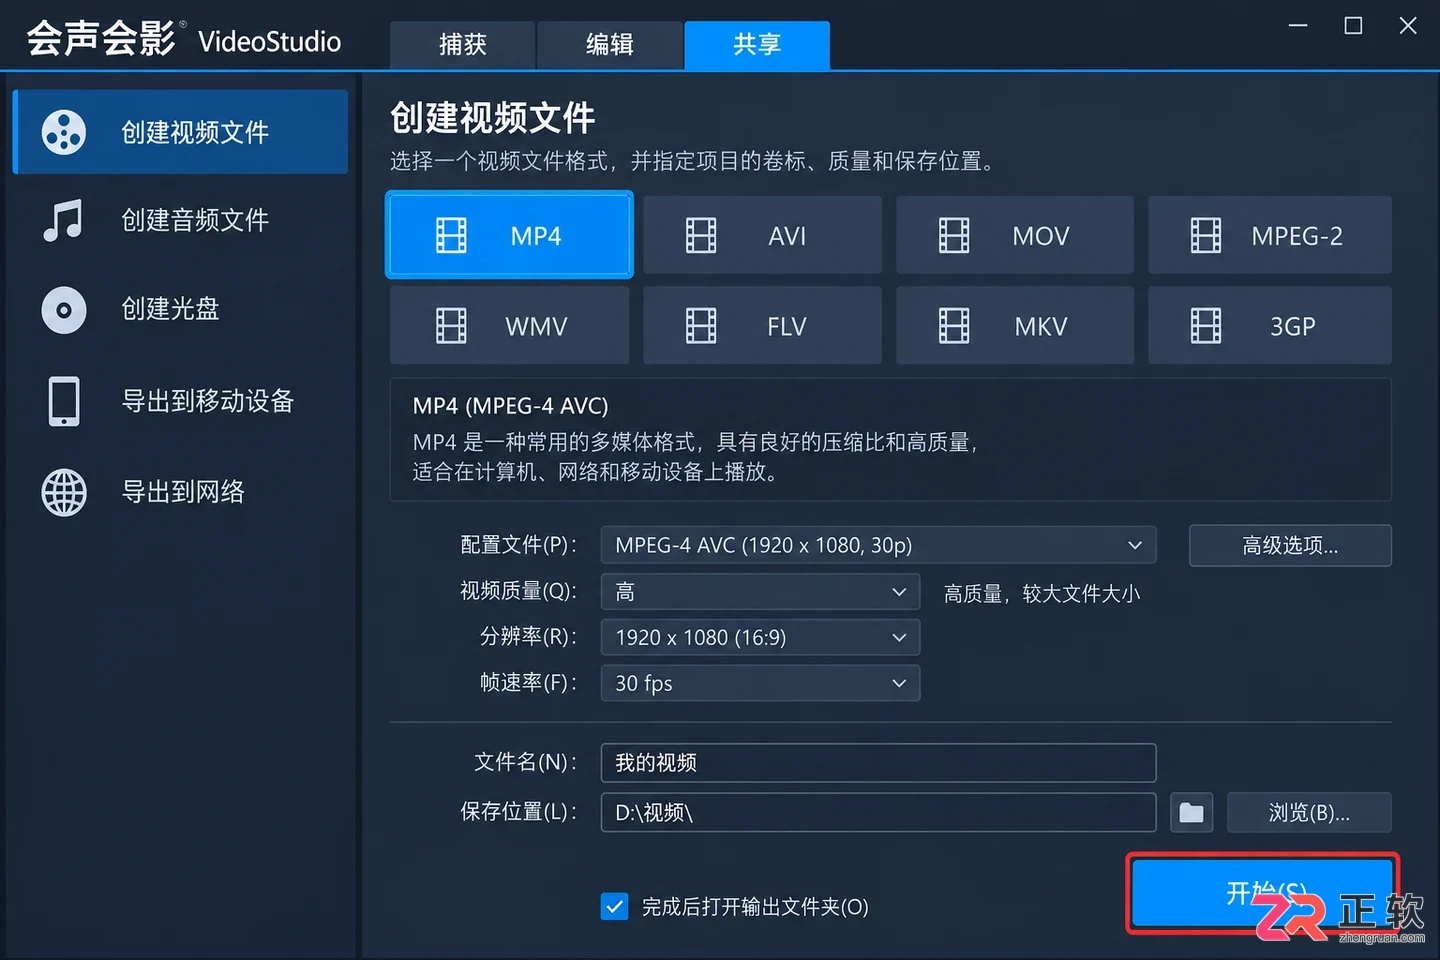Click the disc icon for creating a disc
This screenshot has height=960, width=1440.
64,310
